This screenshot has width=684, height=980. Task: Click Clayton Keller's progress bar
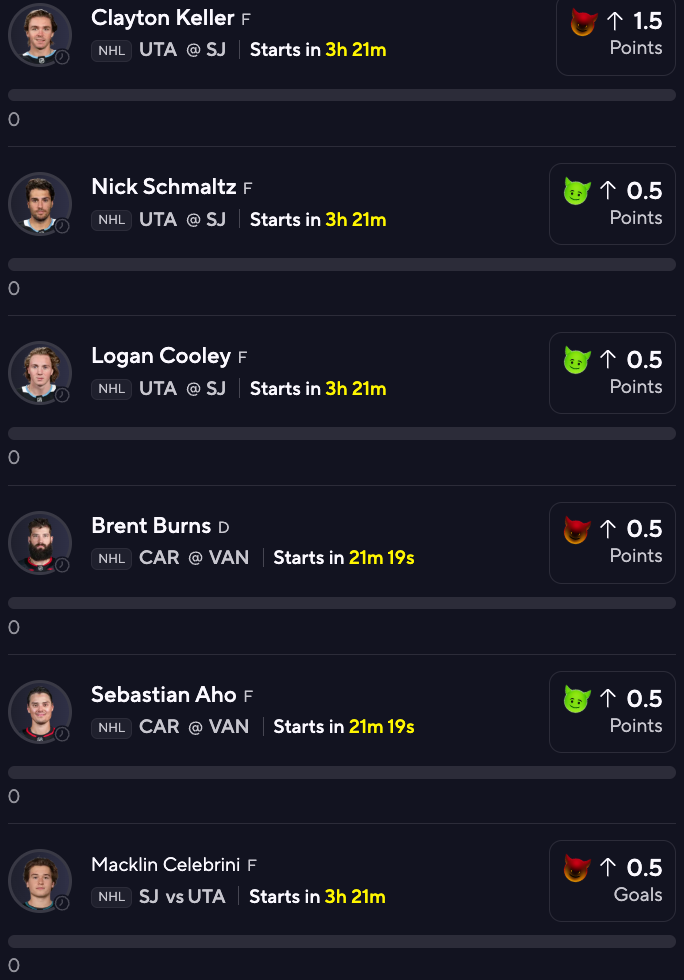[x=342, y=95]
